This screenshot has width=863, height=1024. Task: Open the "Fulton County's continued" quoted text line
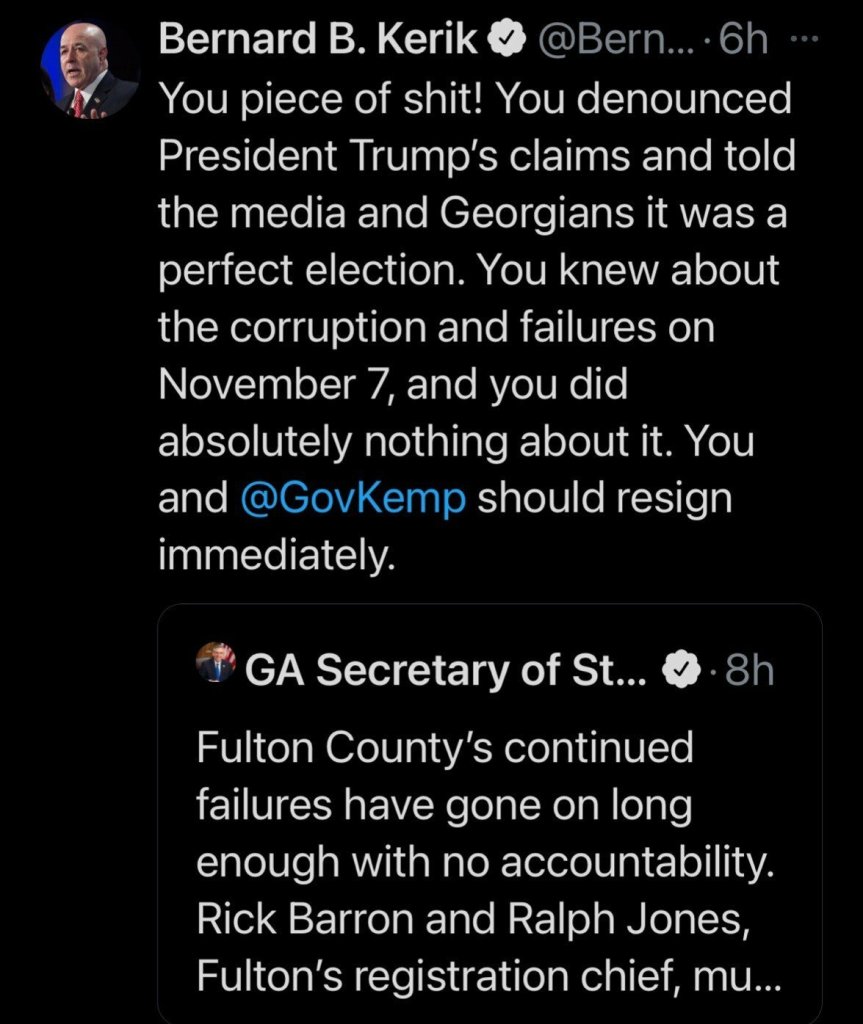point(444,748)
